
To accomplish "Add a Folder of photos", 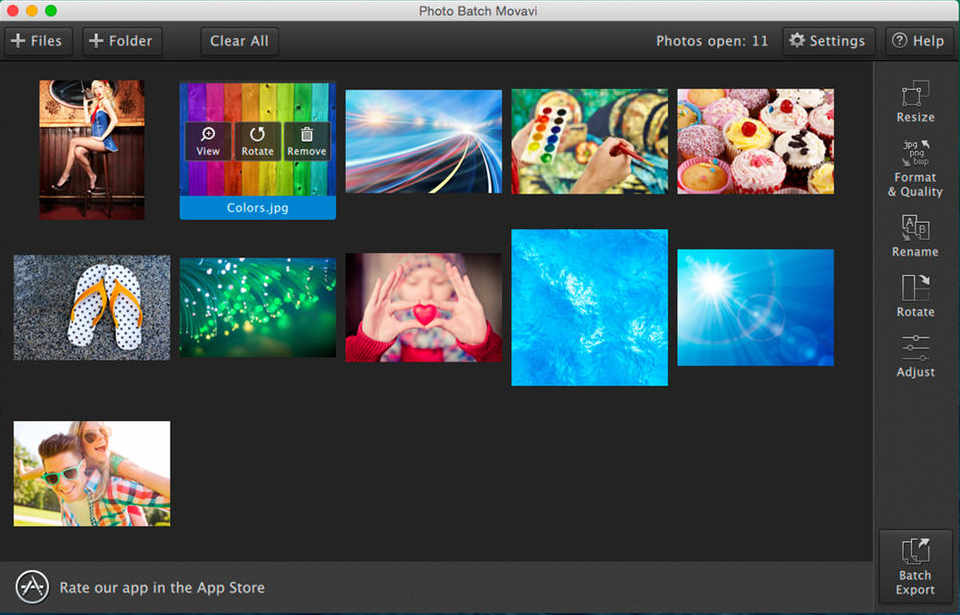I will coord(121,41).
